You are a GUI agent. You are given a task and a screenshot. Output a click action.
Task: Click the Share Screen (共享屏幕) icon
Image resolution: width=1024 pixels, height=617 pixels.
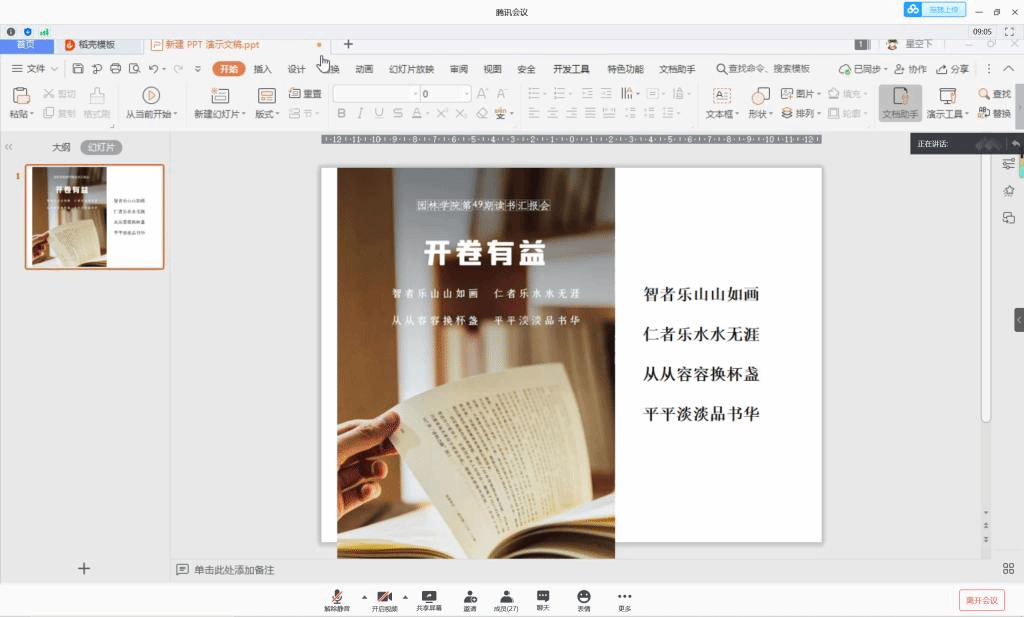tap(429, 597)
